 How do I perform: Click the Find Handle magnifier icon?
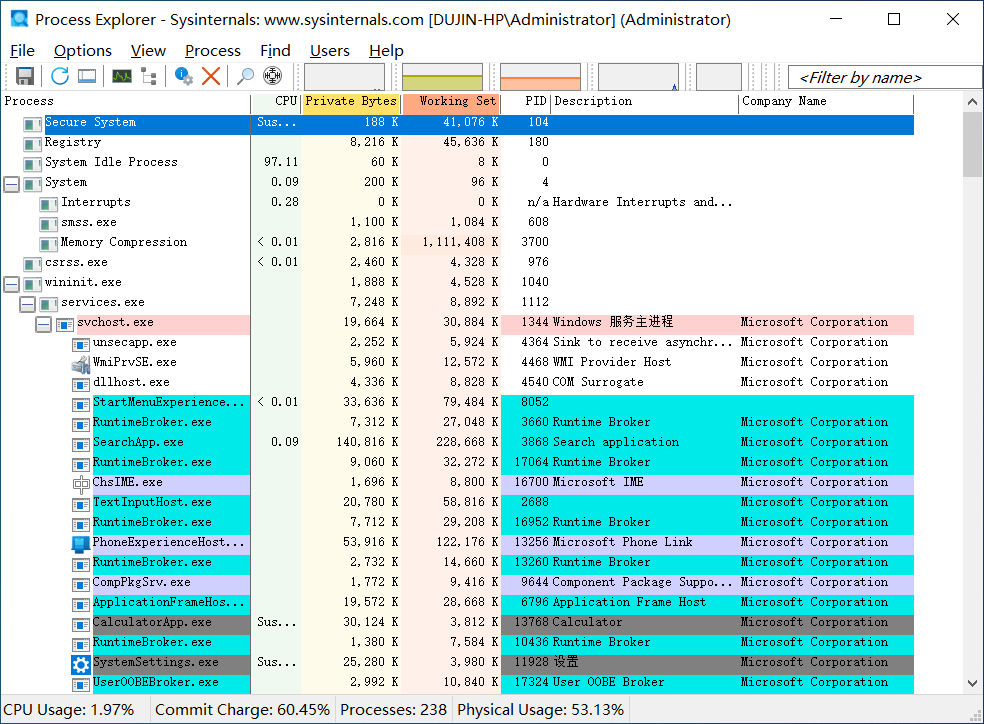click(242, 76)
